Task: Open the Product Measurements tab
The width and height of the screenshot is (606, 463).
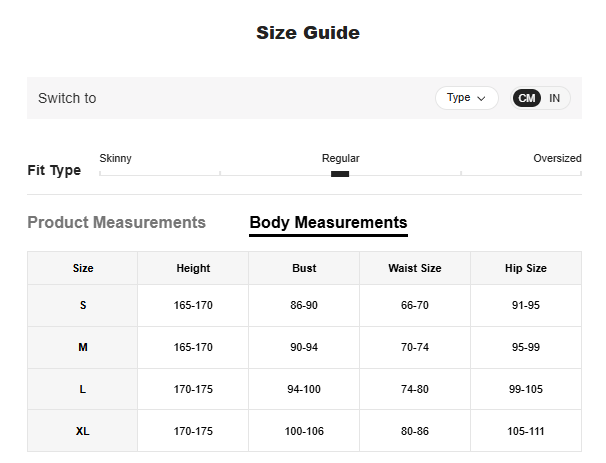Action: [116, 222]
